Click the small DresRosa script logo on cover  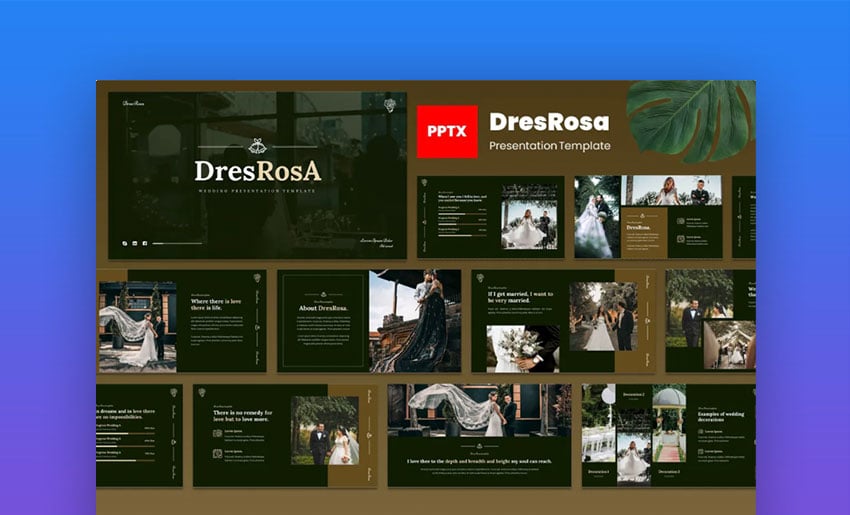click(135, 104)
